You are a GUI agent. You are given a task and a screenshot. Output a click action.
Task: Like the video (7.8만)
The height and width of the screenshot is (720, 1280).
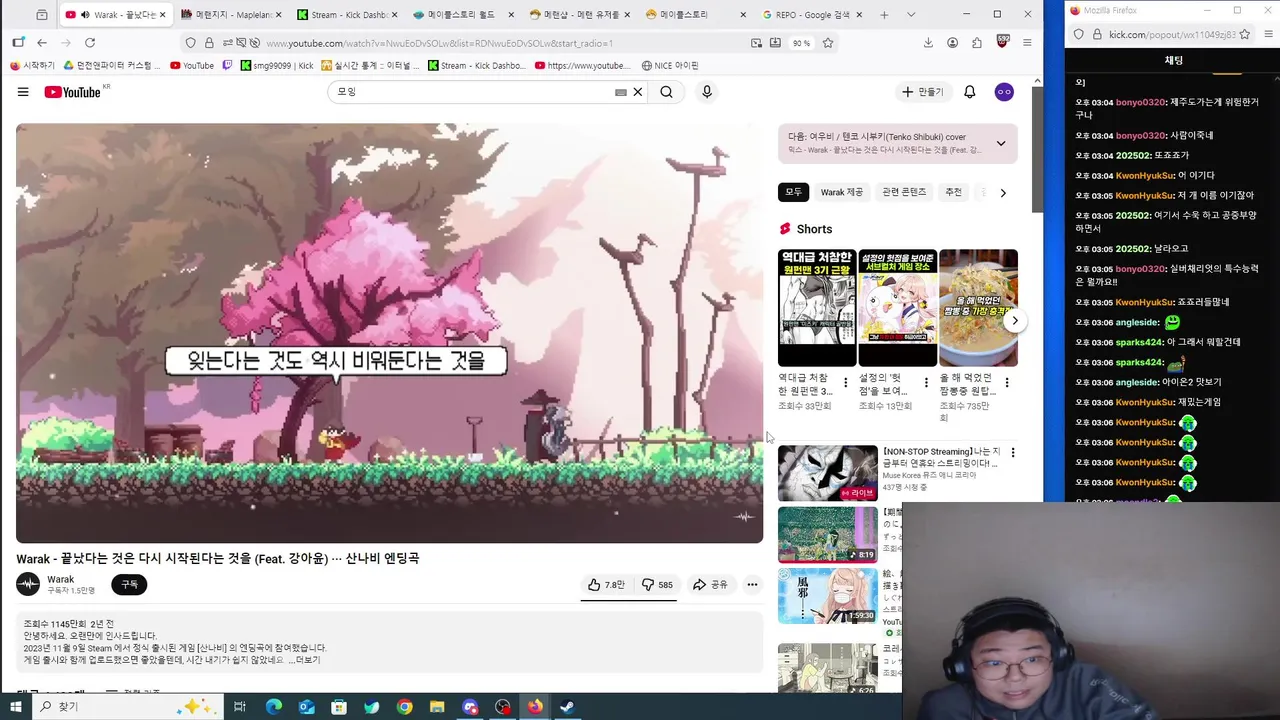[x=606, y=584]
